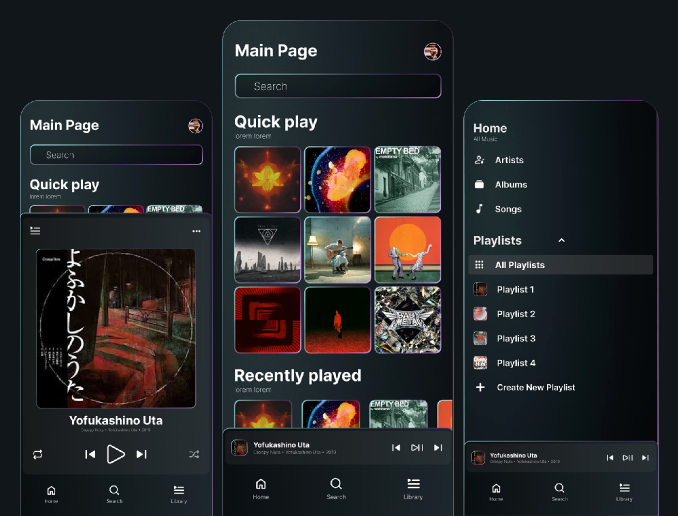
Task: Open the red spiral squares album cover
Action: point(268,320)
